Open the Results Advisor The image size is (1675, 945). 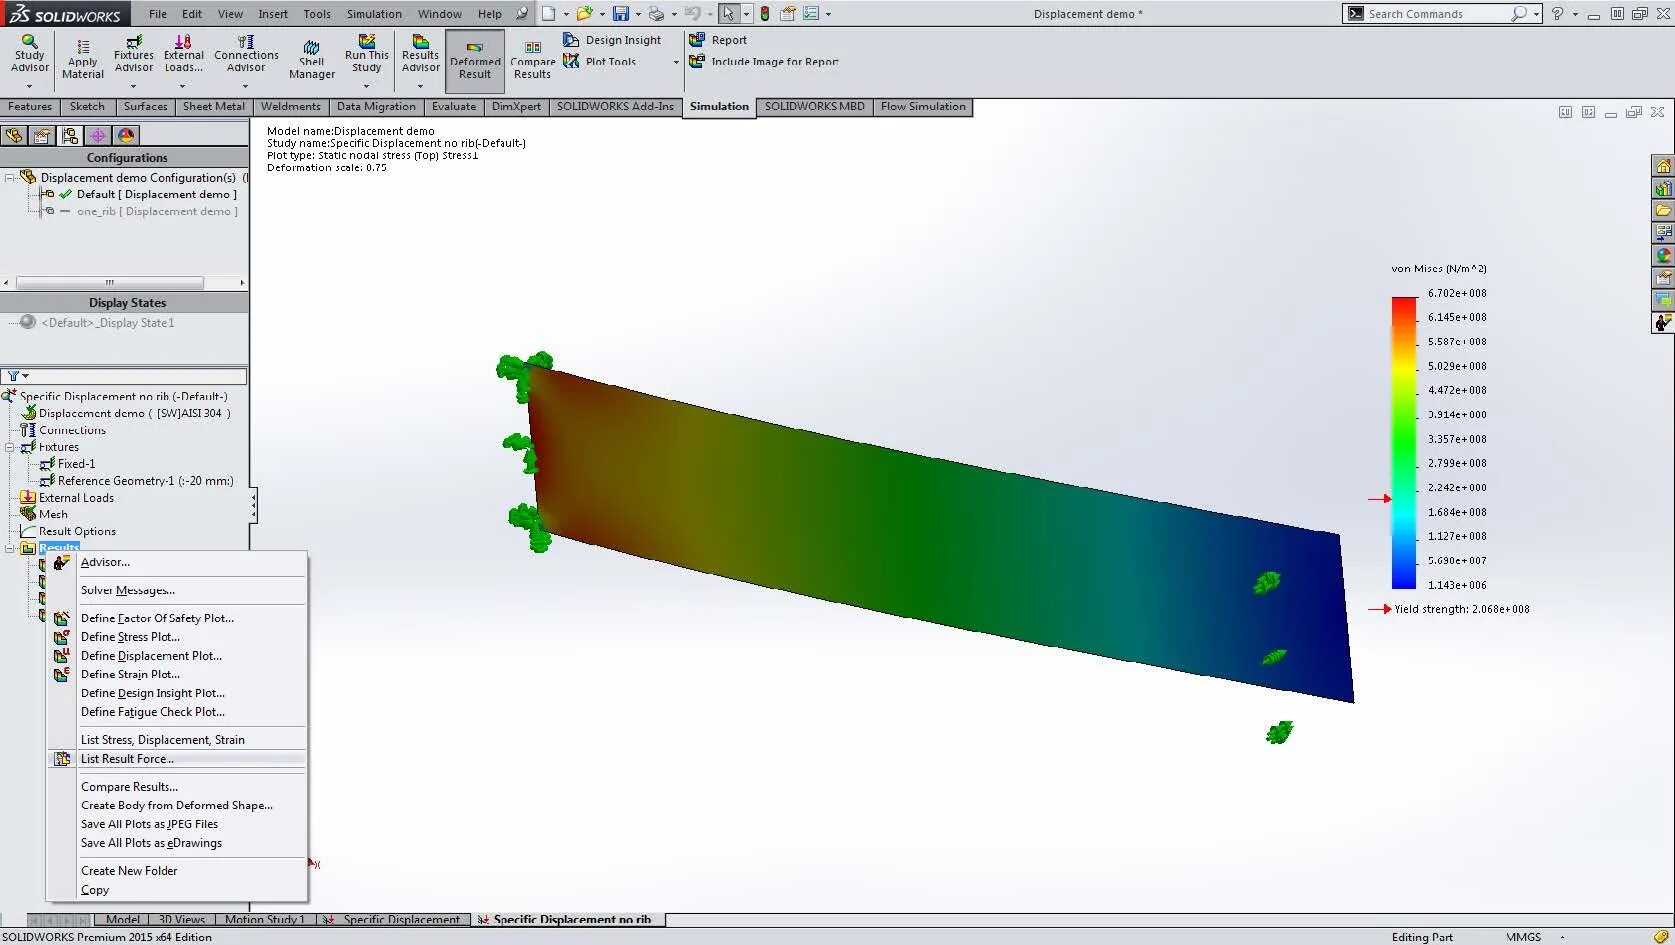pos(420,54)
